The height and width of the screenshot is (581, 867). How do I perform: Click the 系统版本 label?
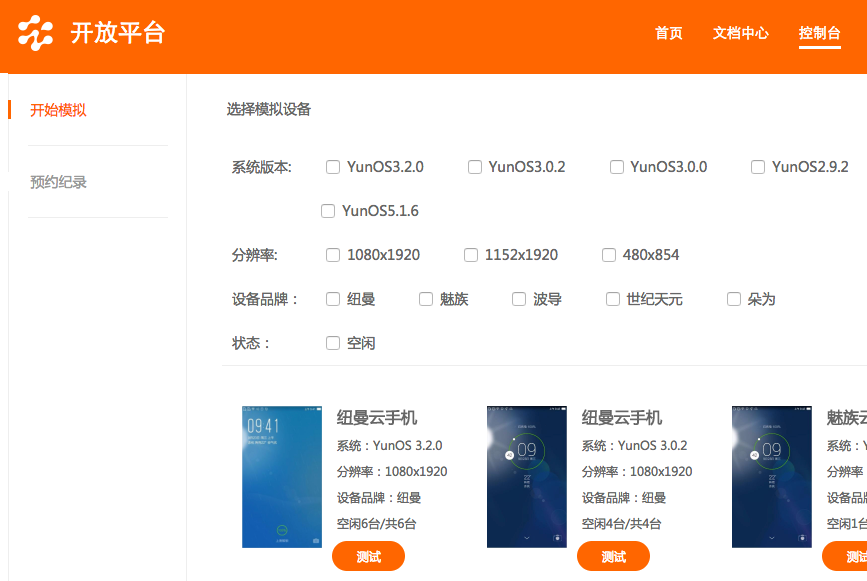(262, 167)
